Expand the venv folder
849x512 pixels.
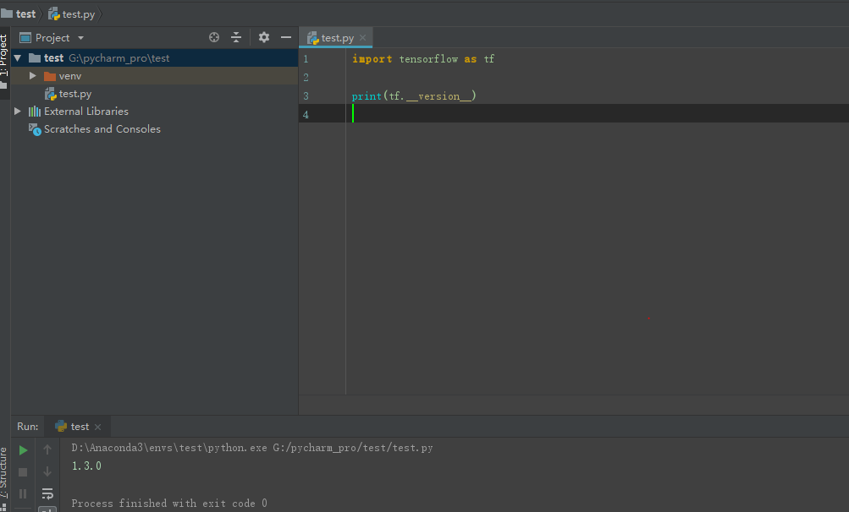(x=32, y=76)
